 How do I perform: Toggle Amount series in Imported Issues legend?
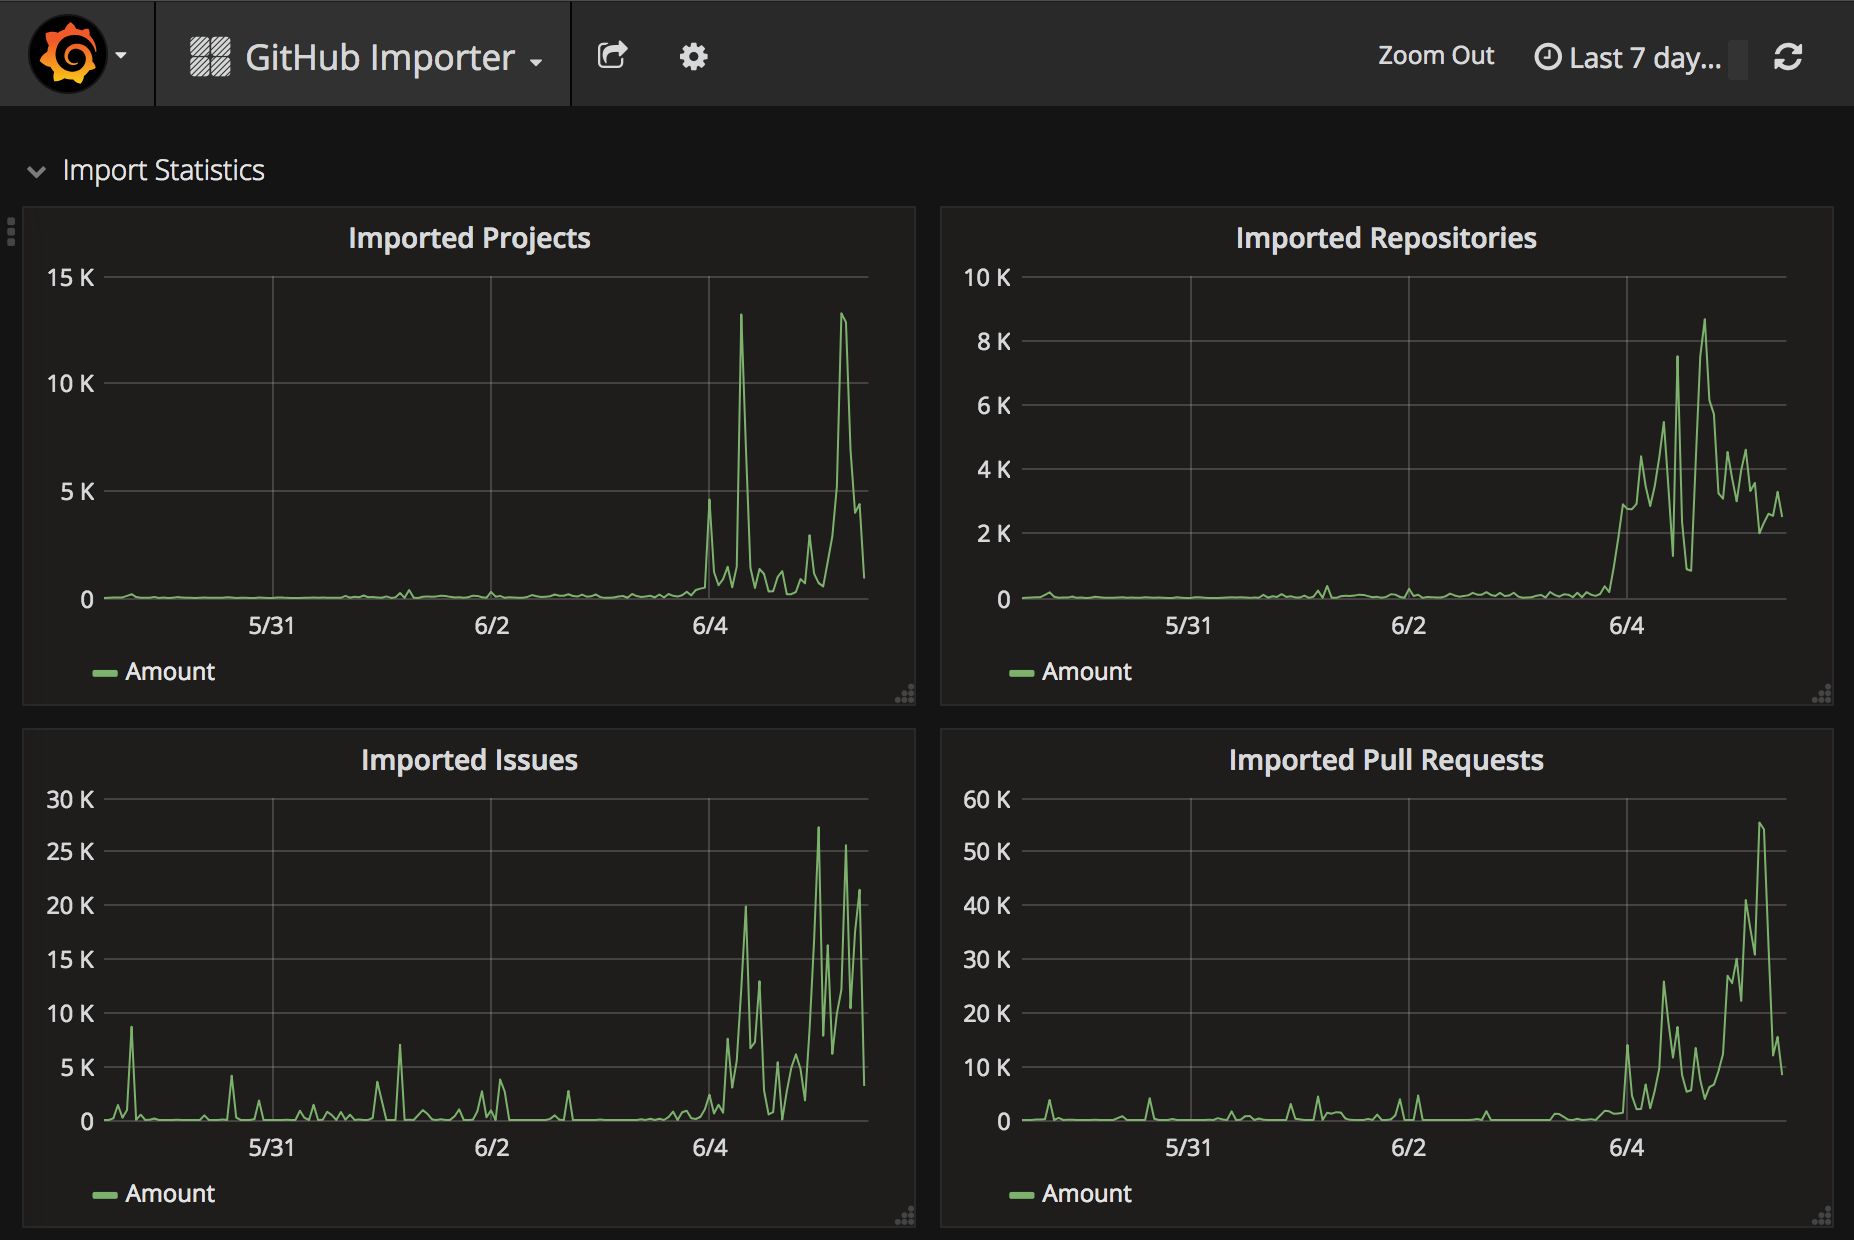(x=169, y=1194)
